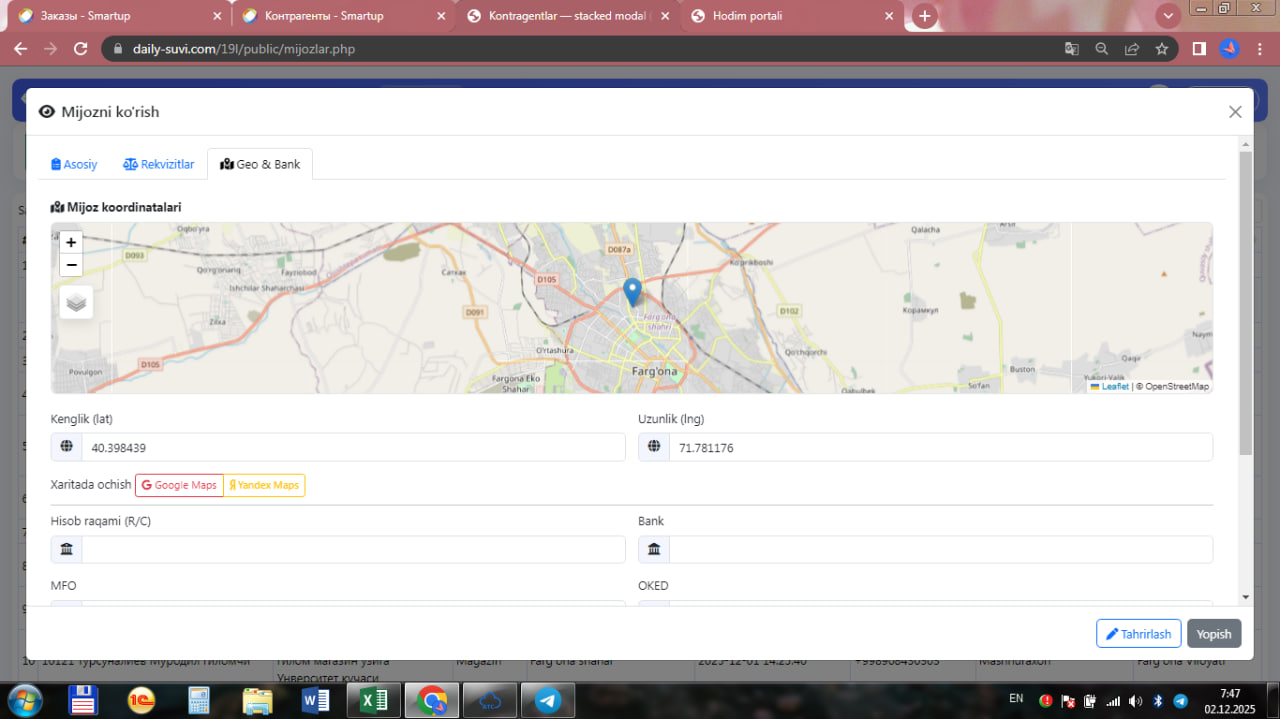
Task: Click the Tahrirlash edit button
Action: pos(1138,634)
